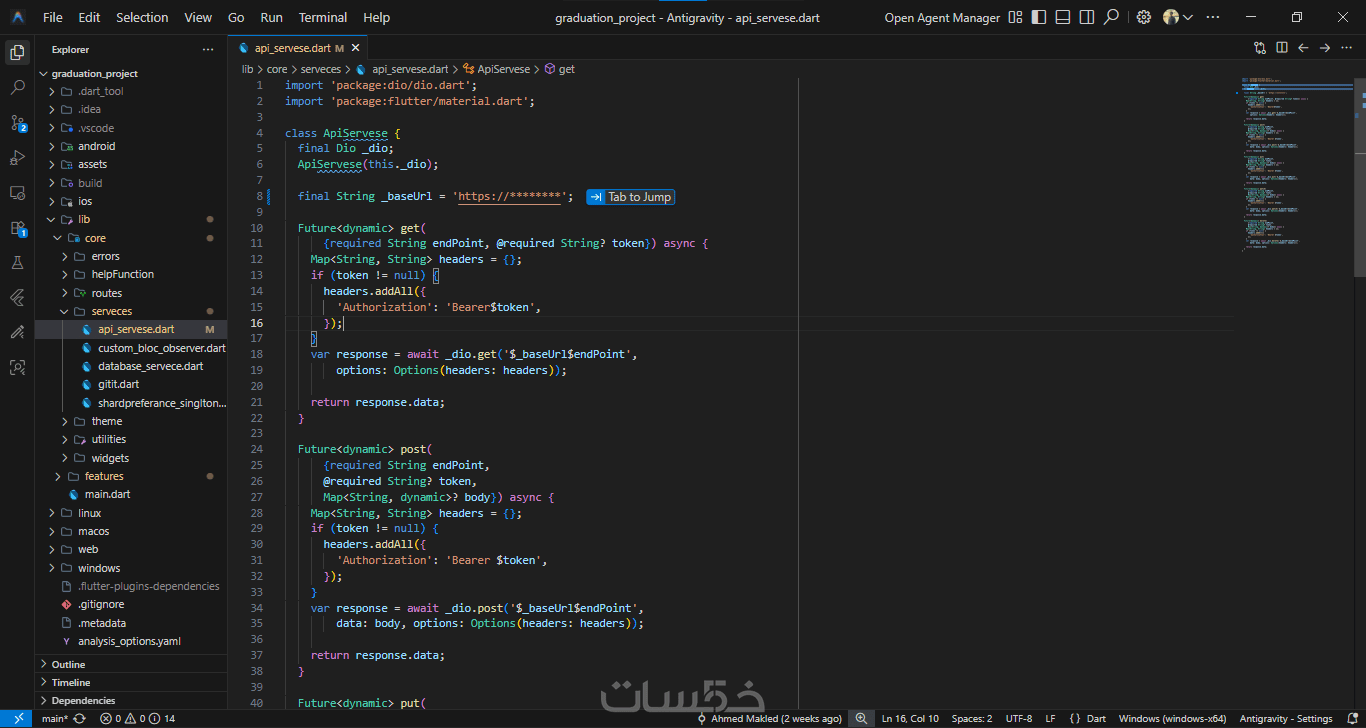The image size is (1366, 728).
Task: Open the Testing flask view
Action: [17, 263]
